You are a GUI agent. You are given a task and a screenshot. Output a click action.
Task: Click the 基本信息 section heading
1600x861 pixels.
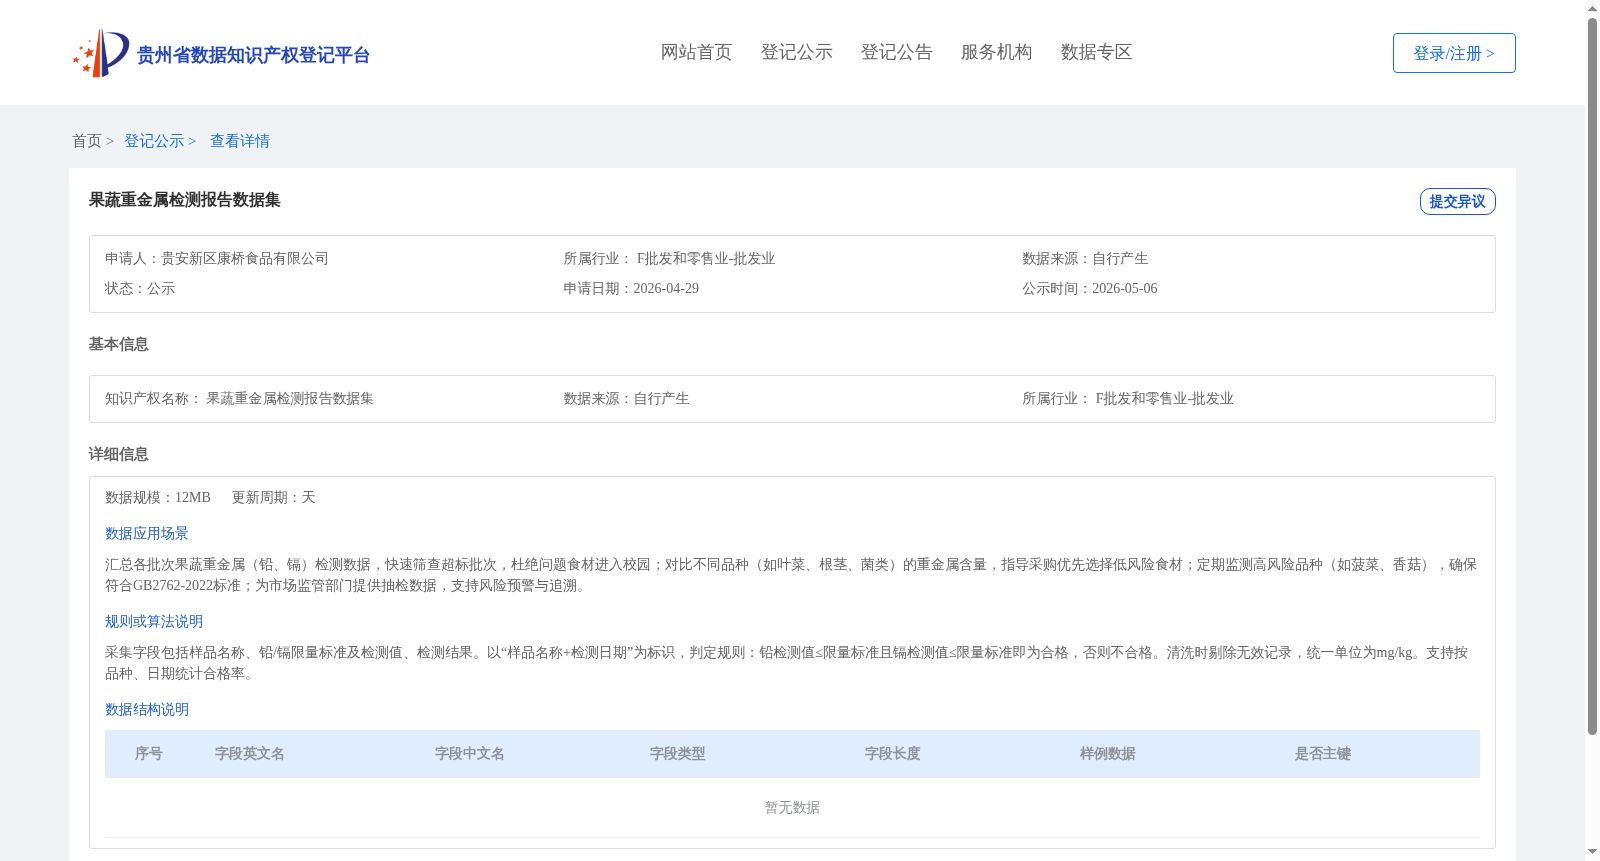tap(118, 344)
